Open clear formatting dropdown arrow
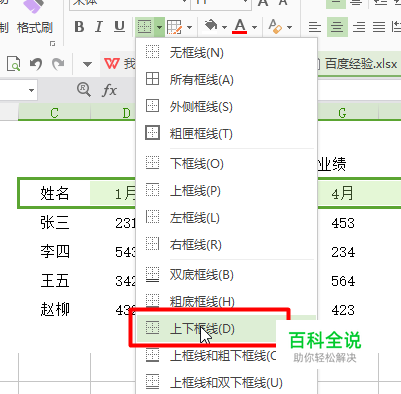 [x=289, y=27]
